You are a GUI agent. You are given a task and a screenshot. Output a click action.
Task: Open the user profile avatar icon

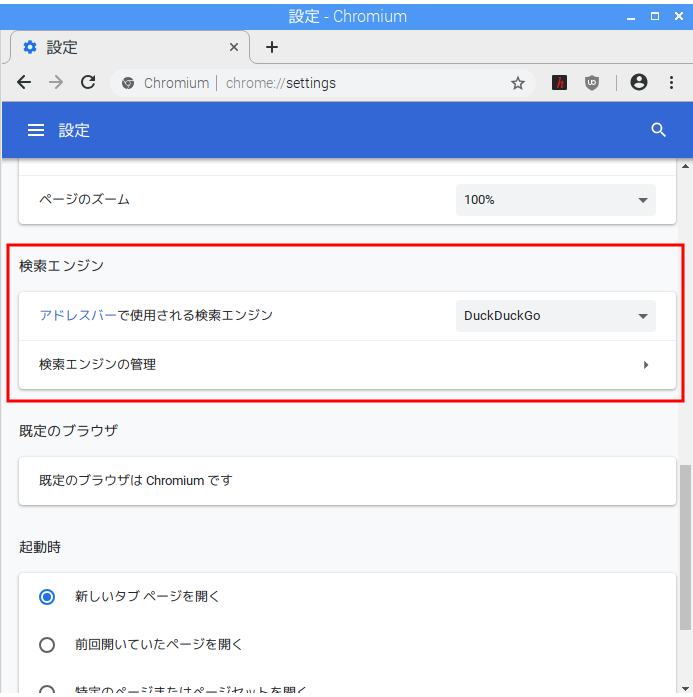point(639,83)
